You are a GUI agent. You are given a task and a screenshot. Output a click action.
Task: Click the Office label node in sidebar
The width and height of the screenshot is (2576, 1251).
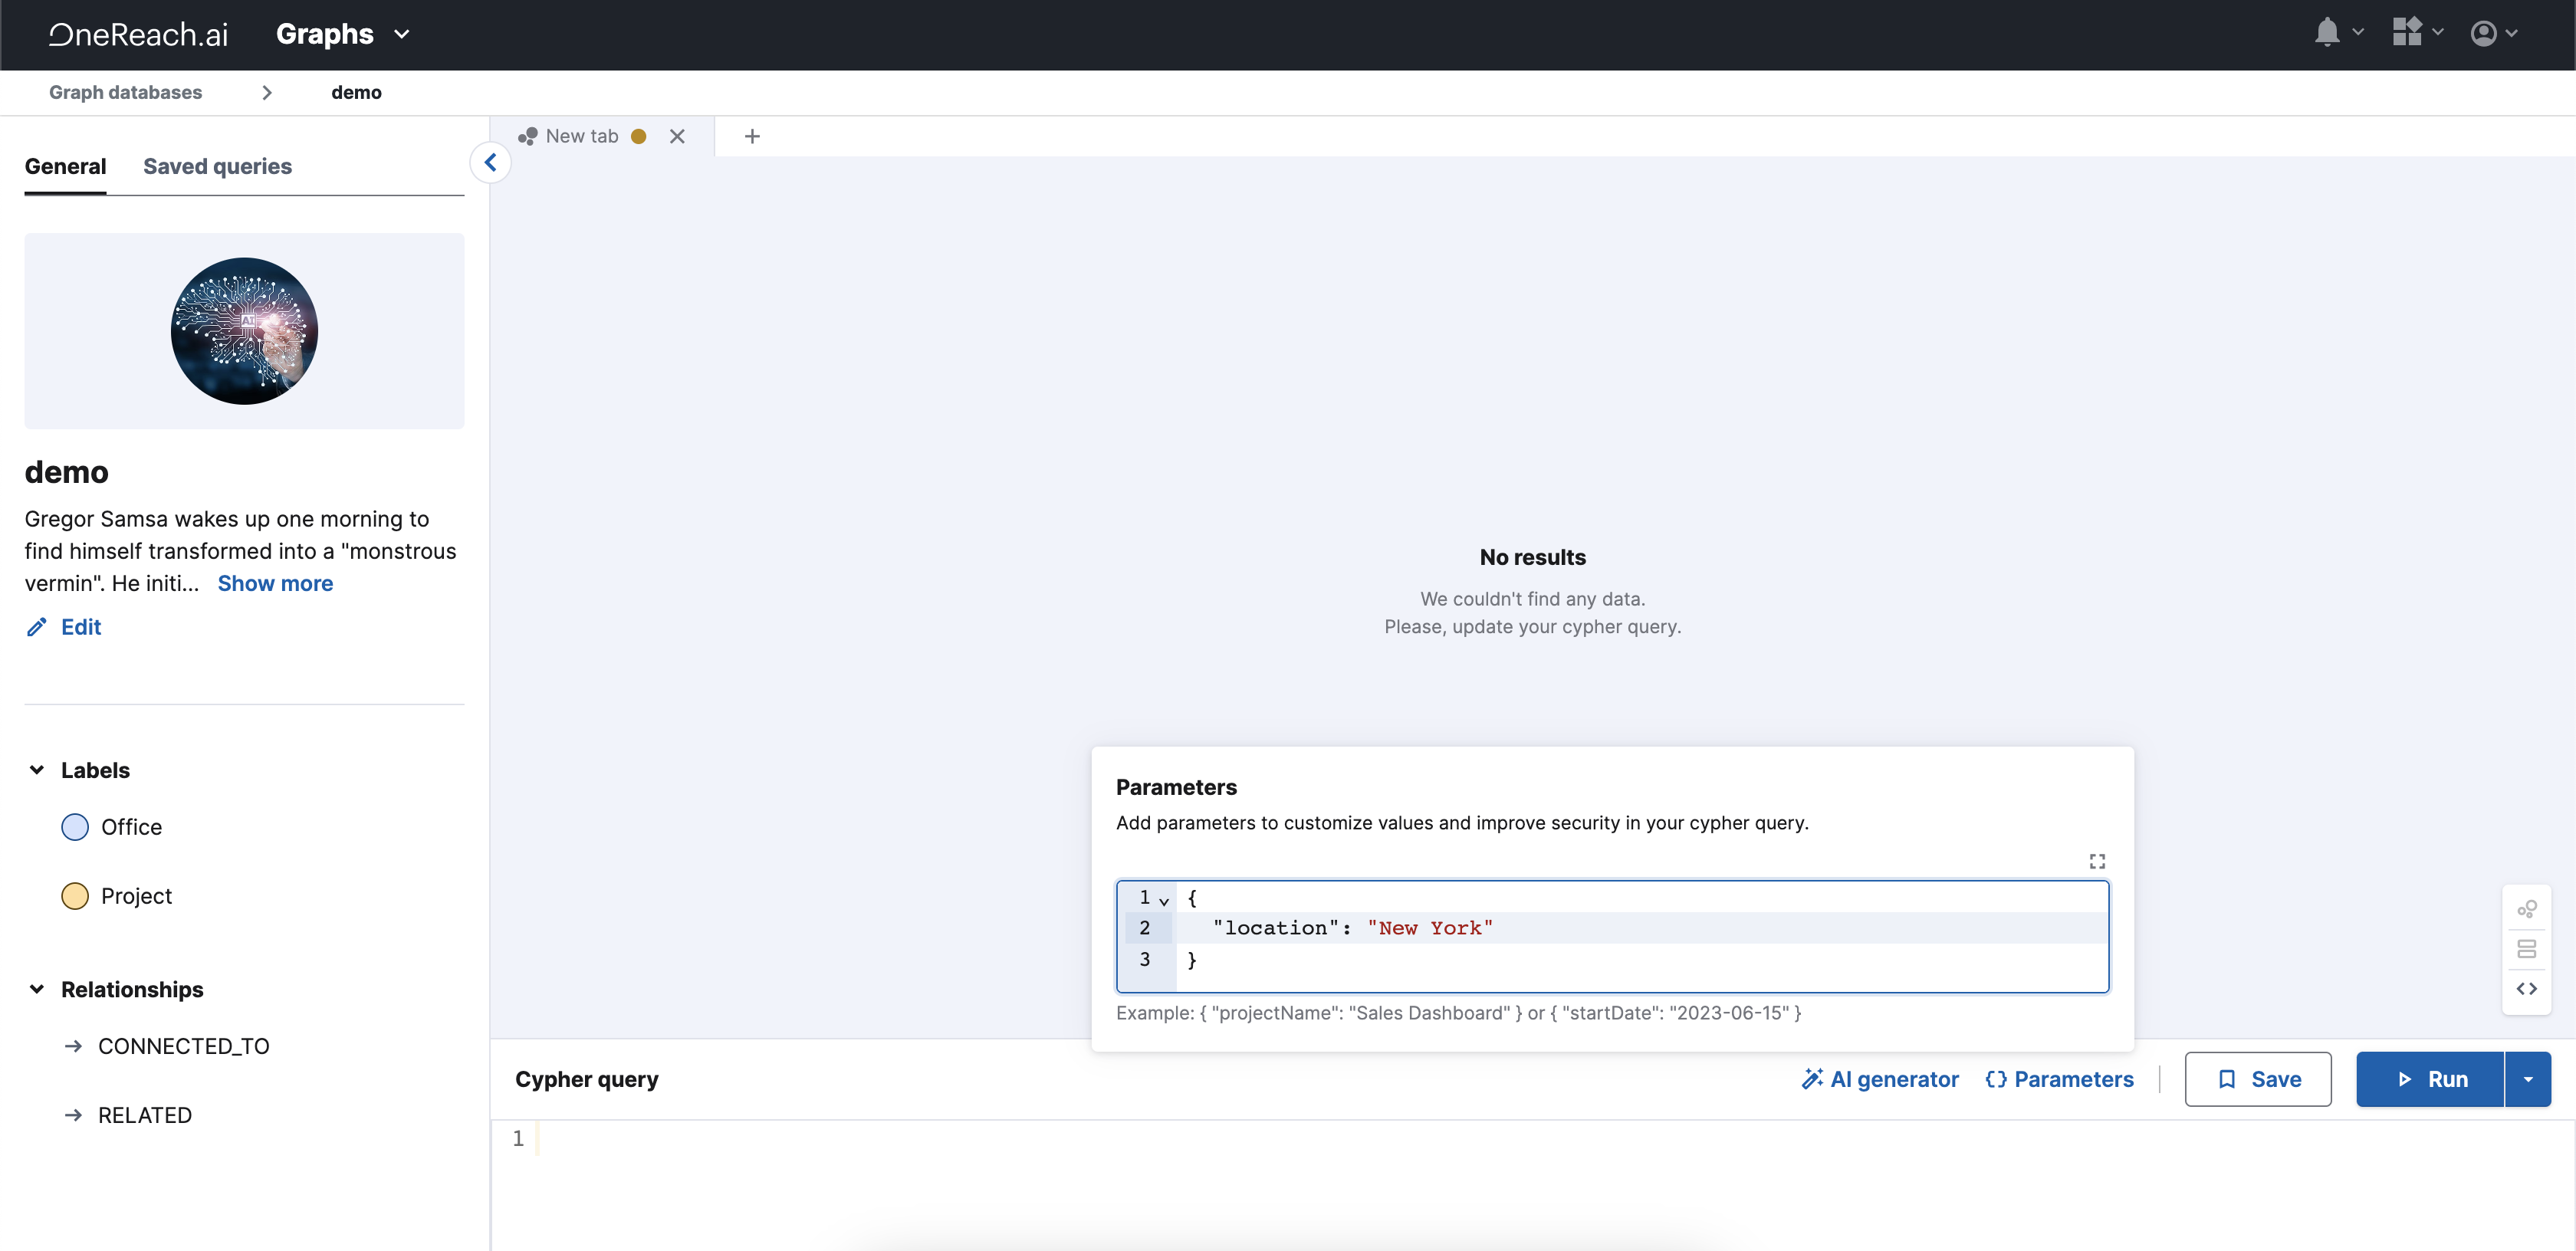coord(131,826)
